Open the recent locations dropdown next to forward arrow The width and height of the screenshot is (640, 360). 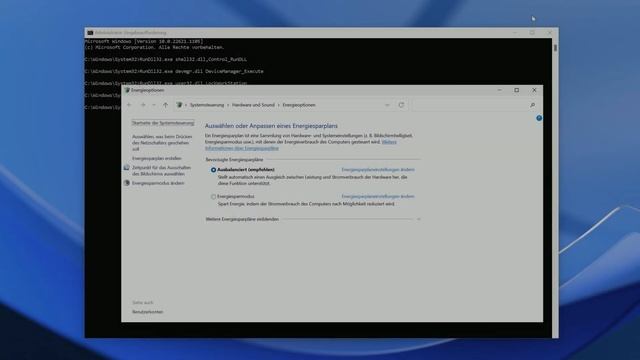[154, 105]
